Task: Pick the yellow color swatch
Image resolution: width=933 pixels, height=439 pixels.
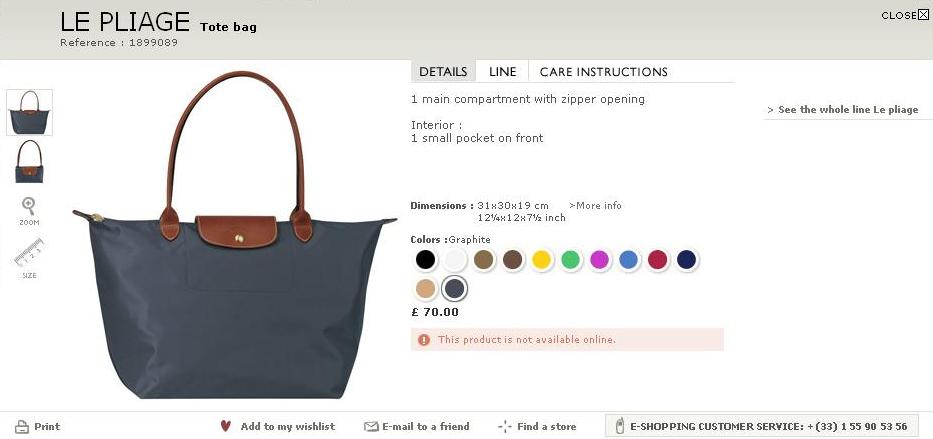Action: point(541,260)
